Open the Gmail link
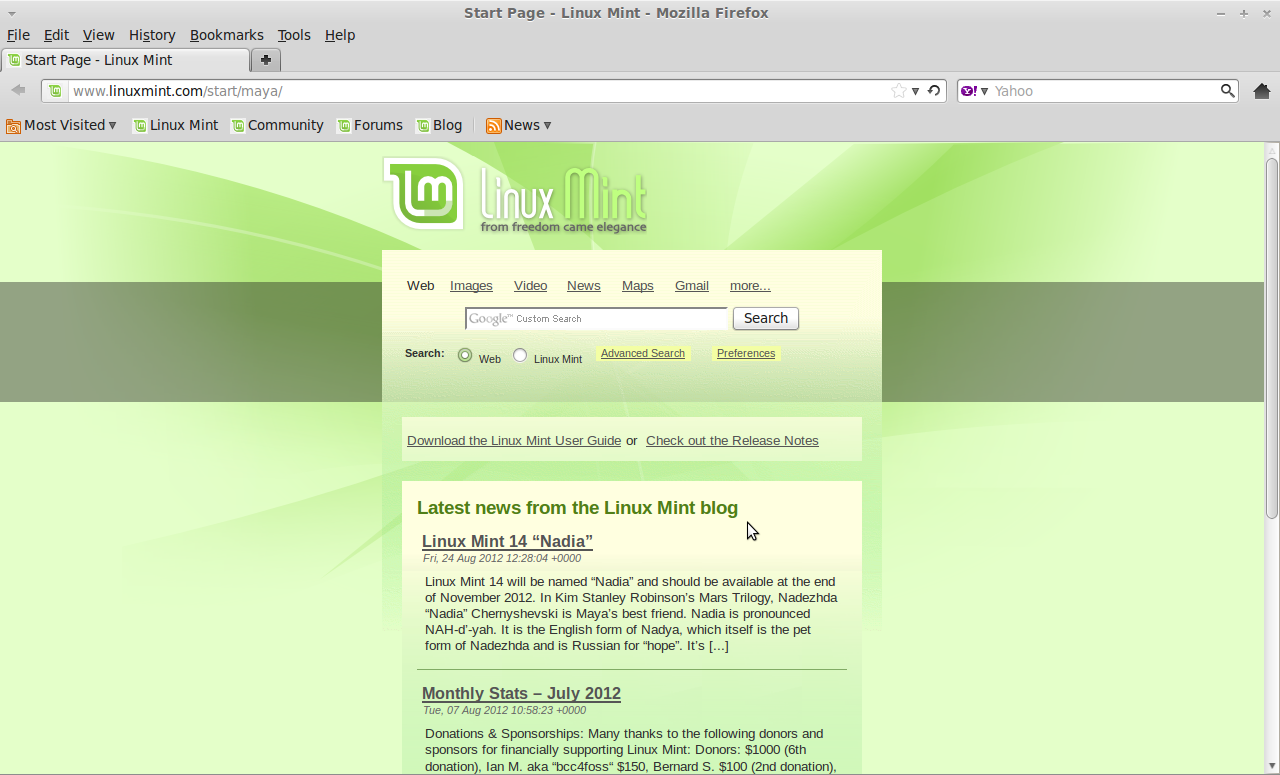1280x775 pixels. 692,286
